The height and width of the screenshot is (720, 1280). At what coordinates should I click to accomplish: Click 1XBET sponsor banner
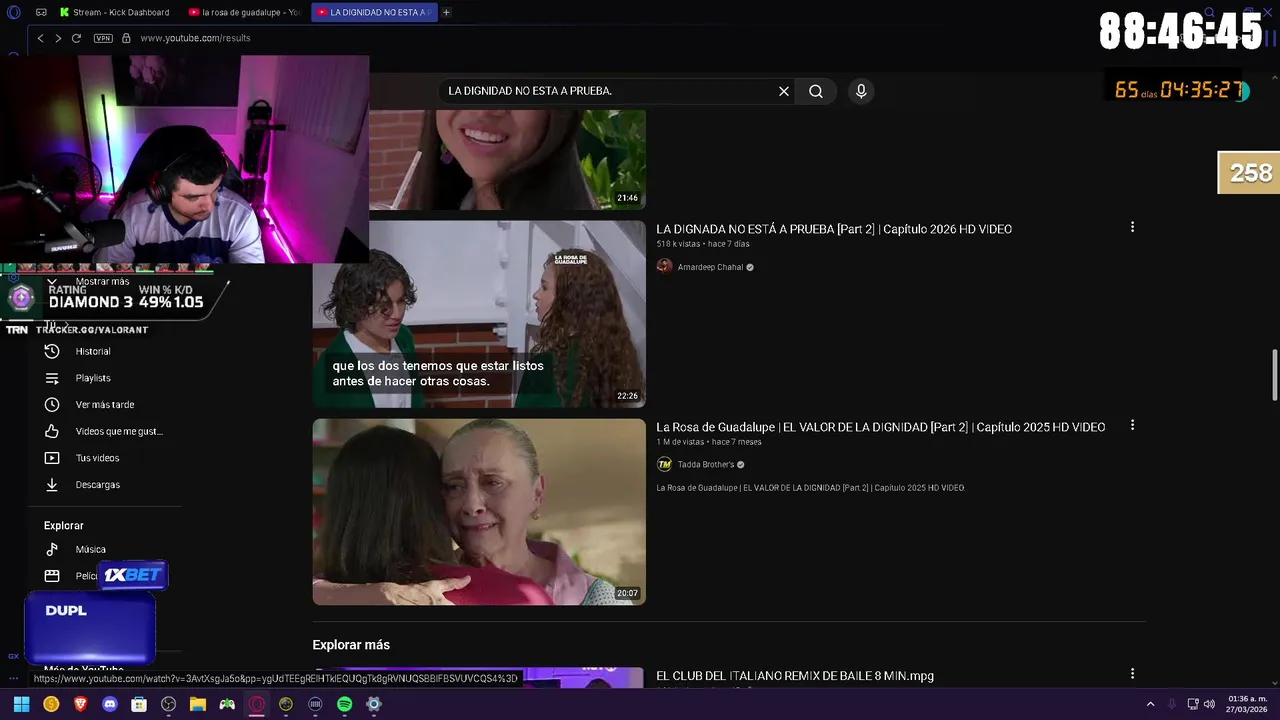click(132, 575)
